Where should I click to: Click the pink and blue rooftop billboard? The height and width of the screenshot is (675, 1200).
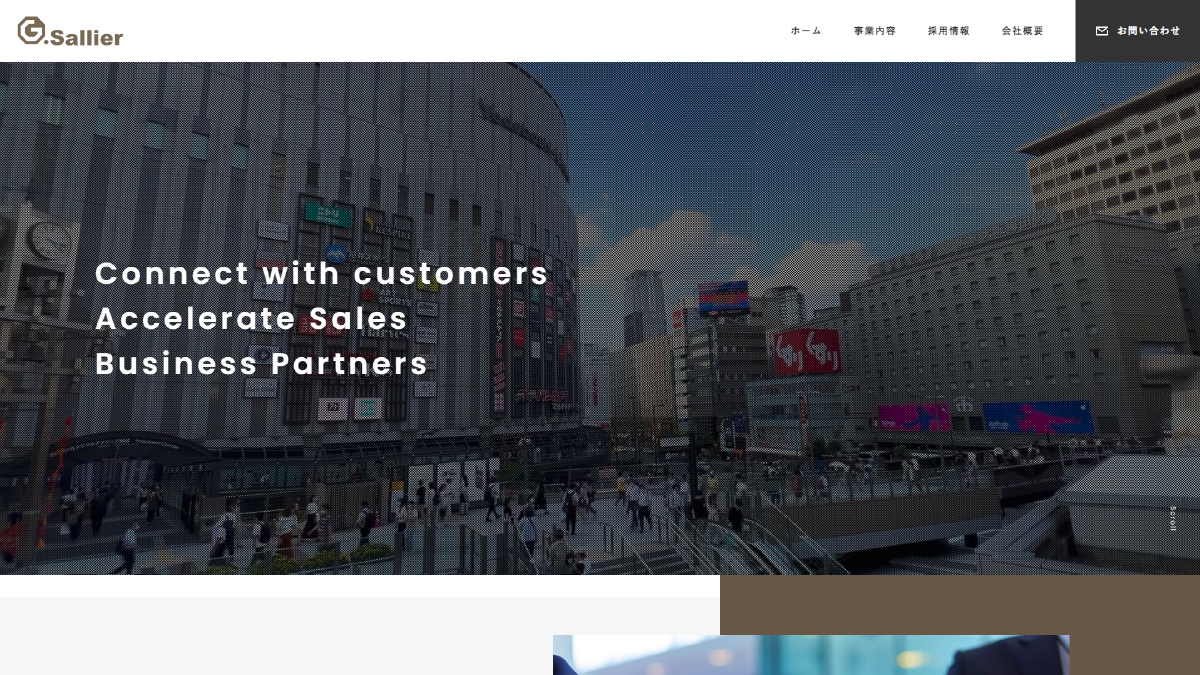click(723, 297)
